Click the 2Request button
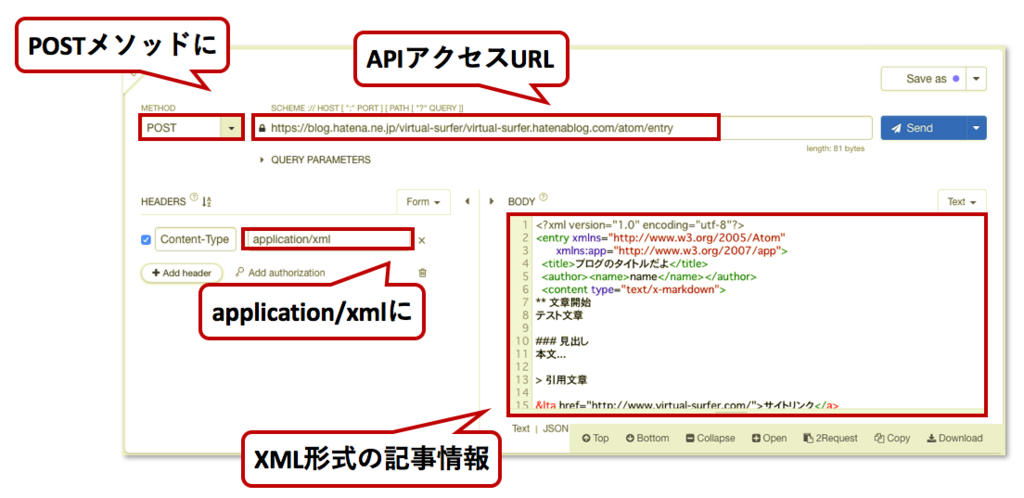The height and width of the screenshot is (498, 1024). coord(830,438)
